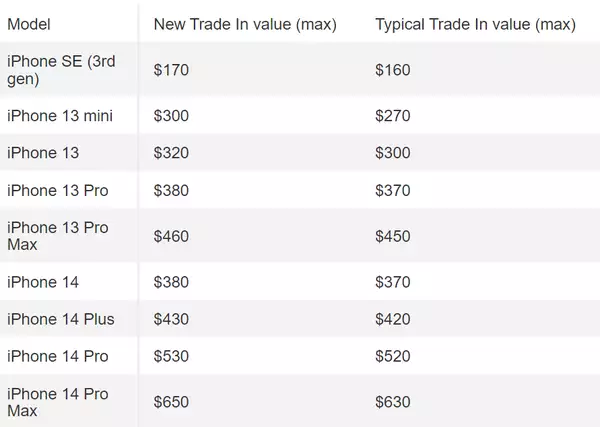This screenshot has height=427, width=600.
Task: Select the $630 typical trade-in value
Action: (x=392, y=402)
